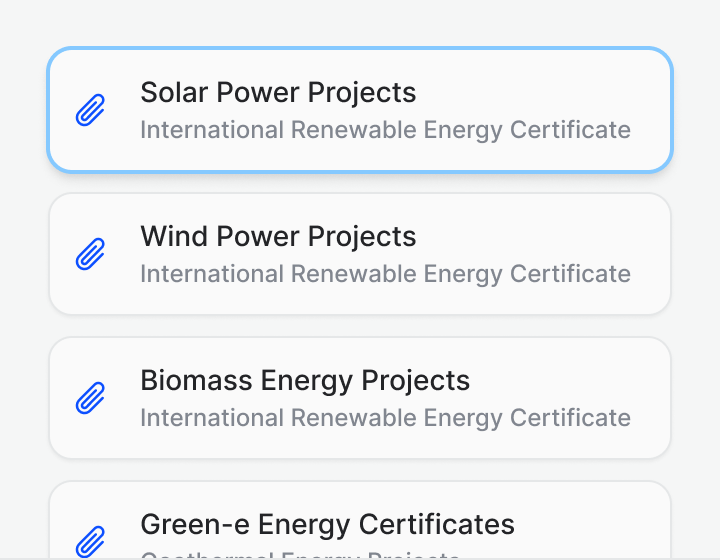Select the Biomass Energy Projects heading
This screenshot has width=720, height=560.
(x=305, y=381)
